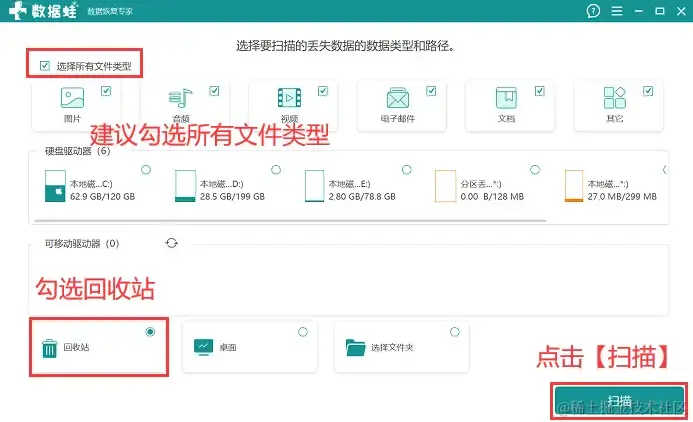Viewport: 693px width, 422px height.
Task: Click the 选择文件夹 folder icon
Action: pos(355,348)
